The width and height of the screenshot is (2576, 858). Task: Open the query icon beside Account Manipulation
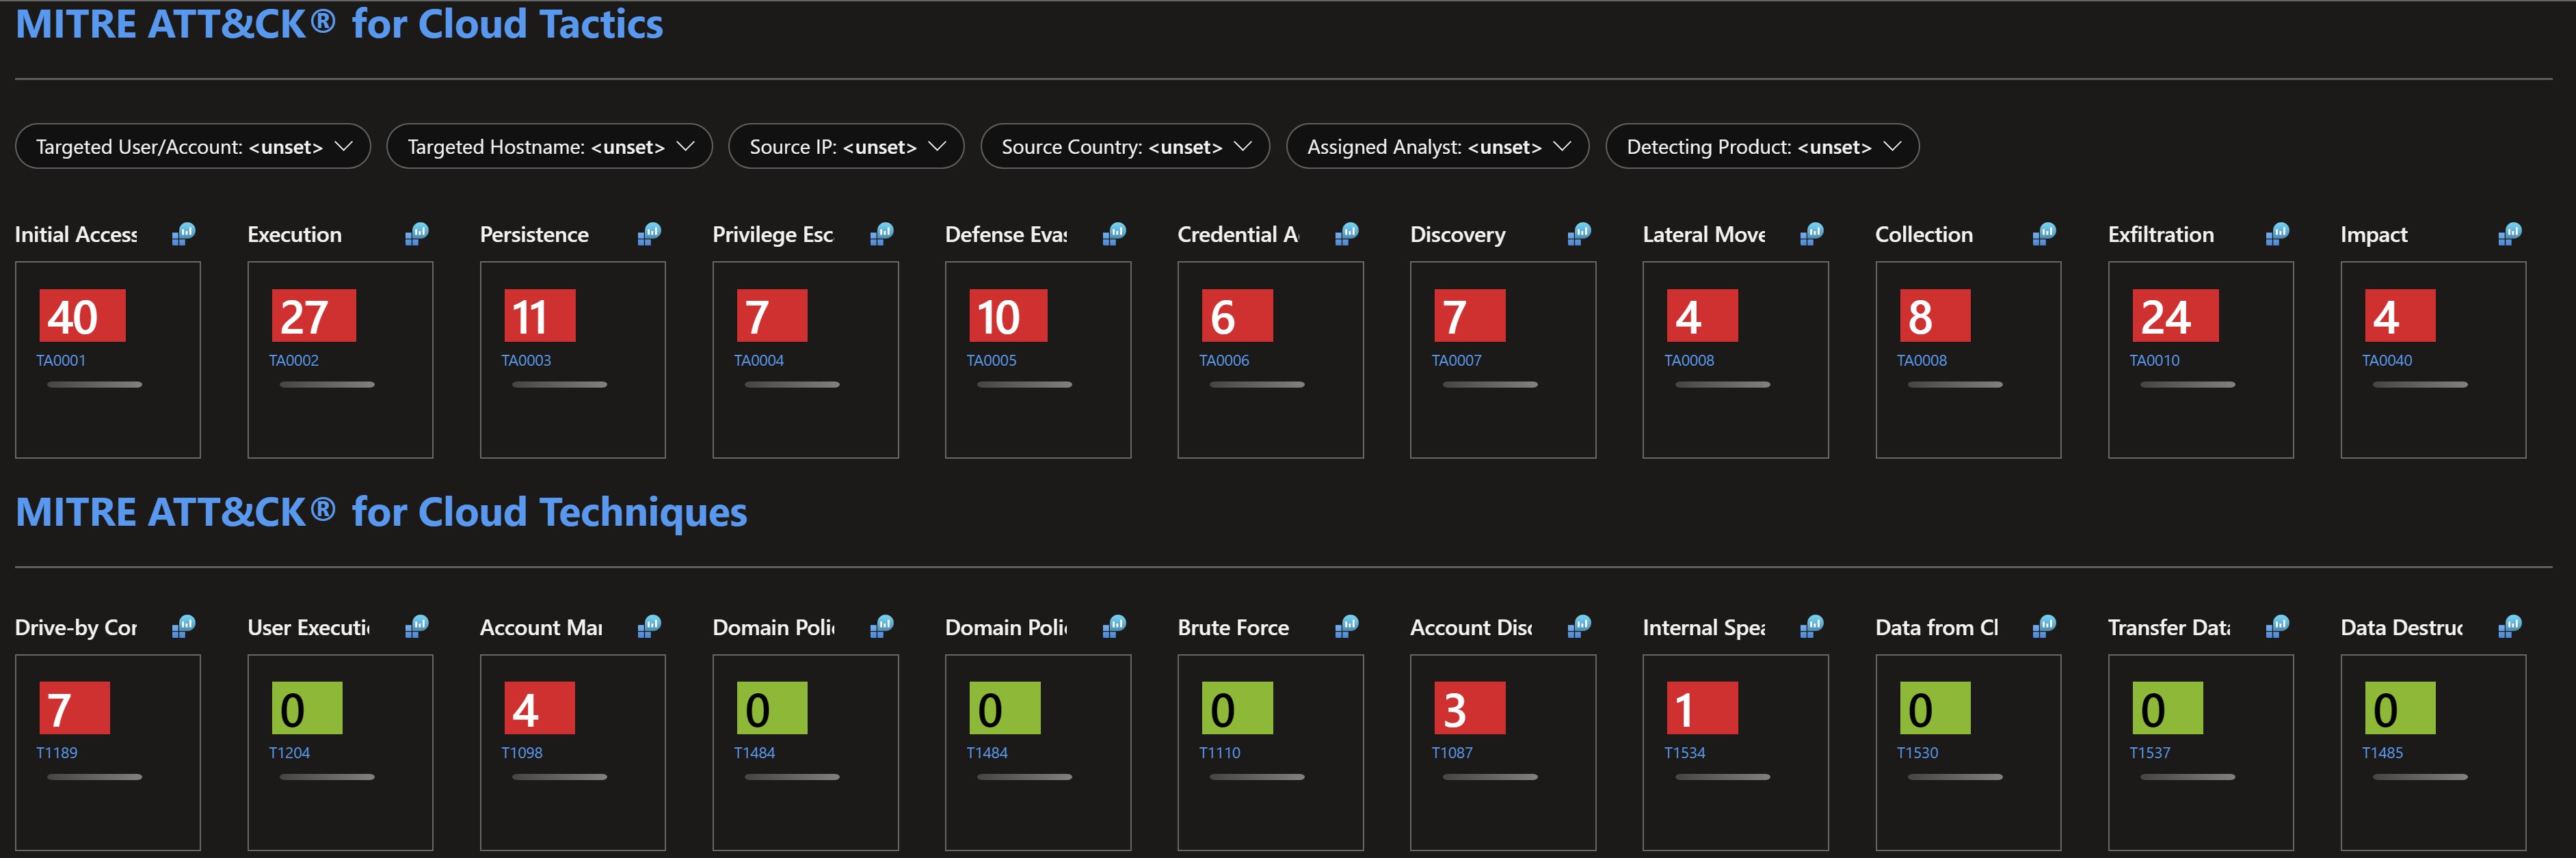tap(650, 627)
